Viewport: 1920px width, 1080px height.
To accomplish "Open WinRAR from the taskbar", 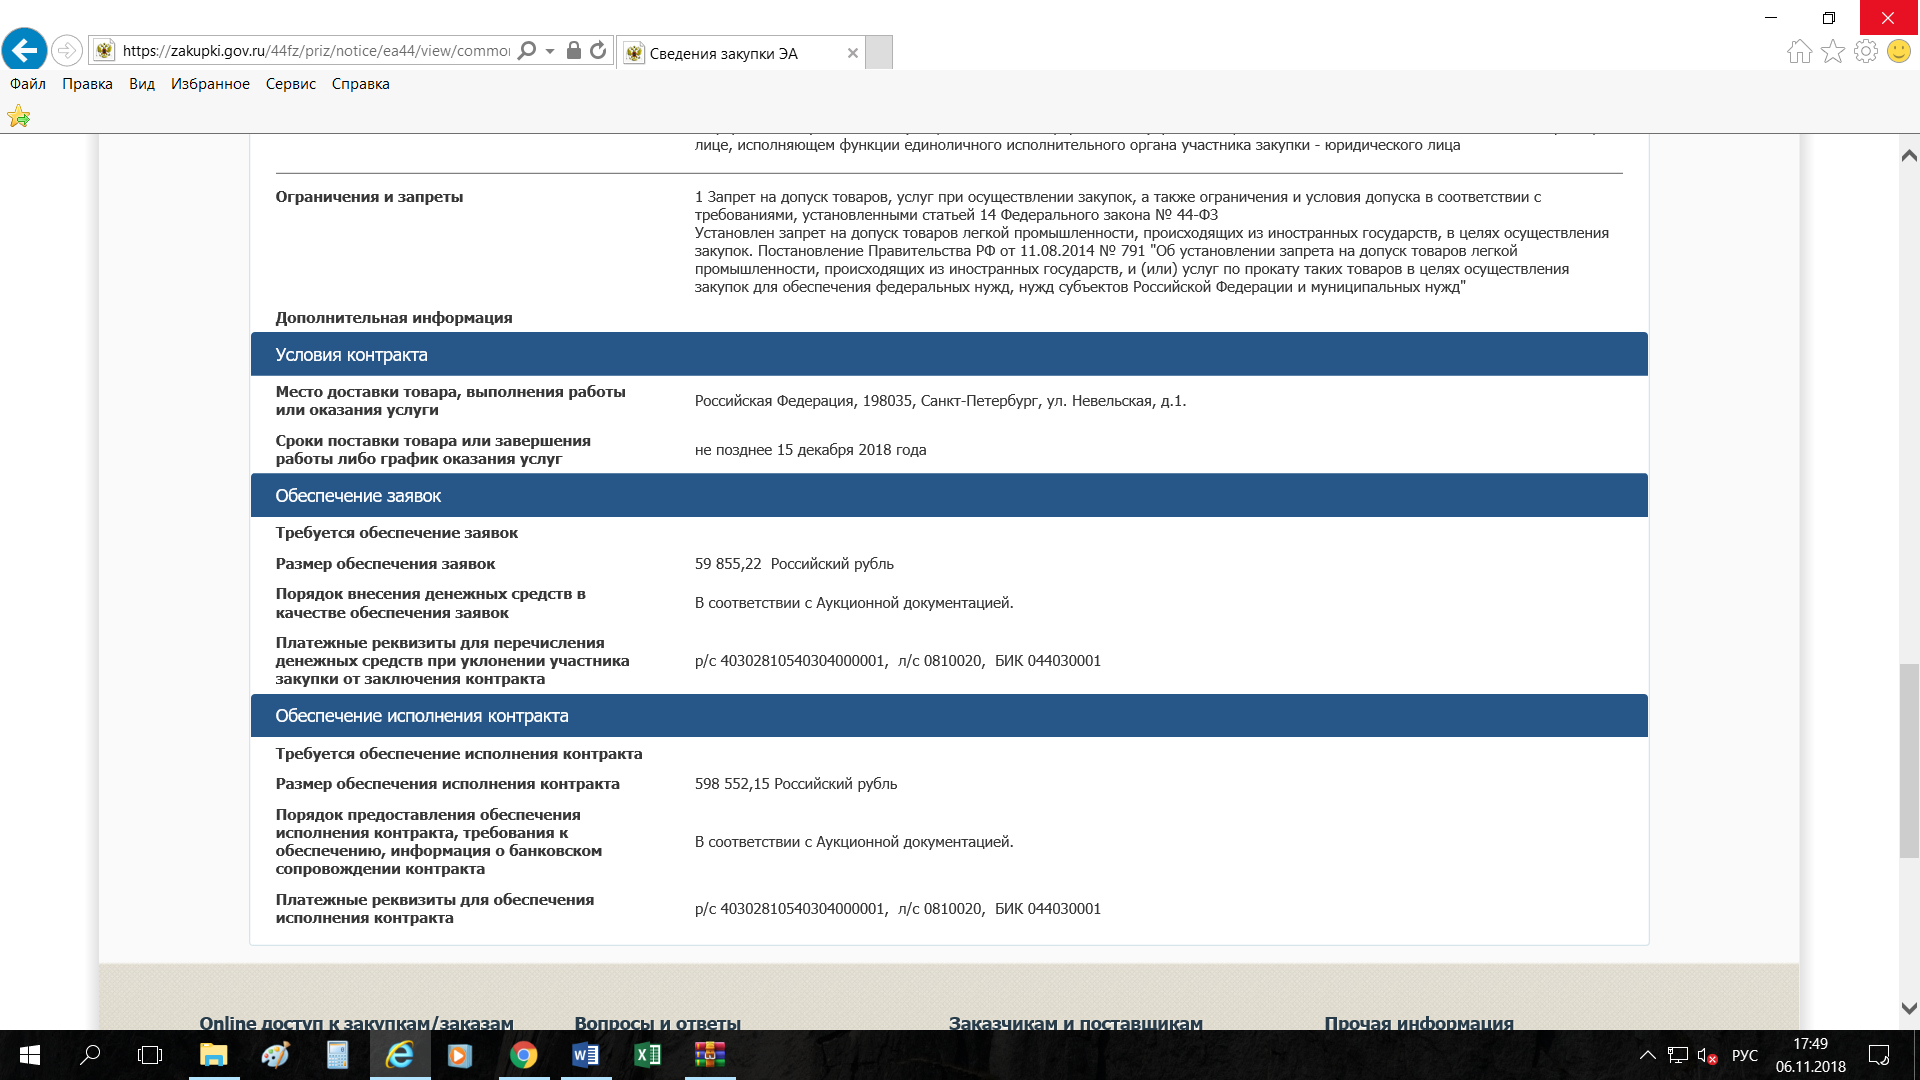I will (709, 1055).
